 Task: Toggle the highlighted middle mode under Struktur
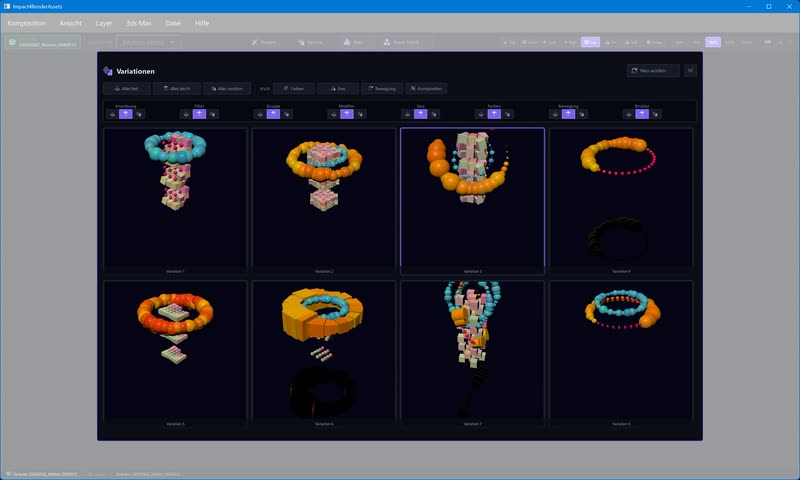coord(642,114)
